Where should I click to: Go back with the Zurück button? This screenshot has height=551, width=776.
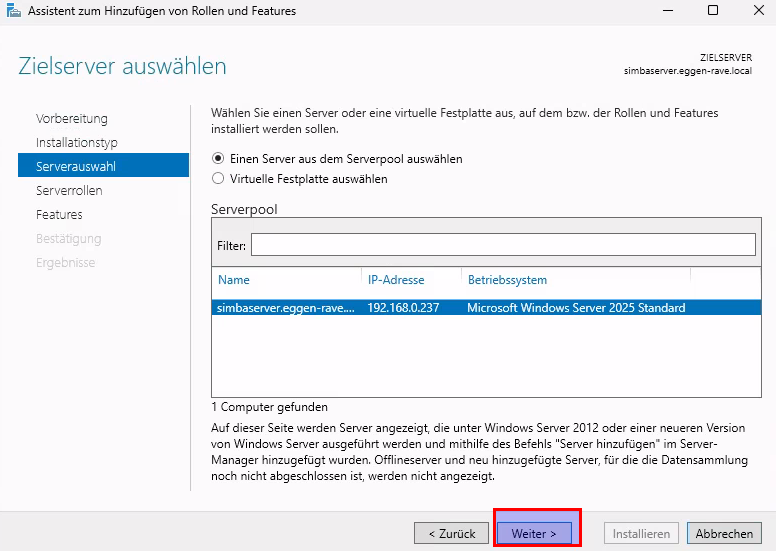coord(452,533)
